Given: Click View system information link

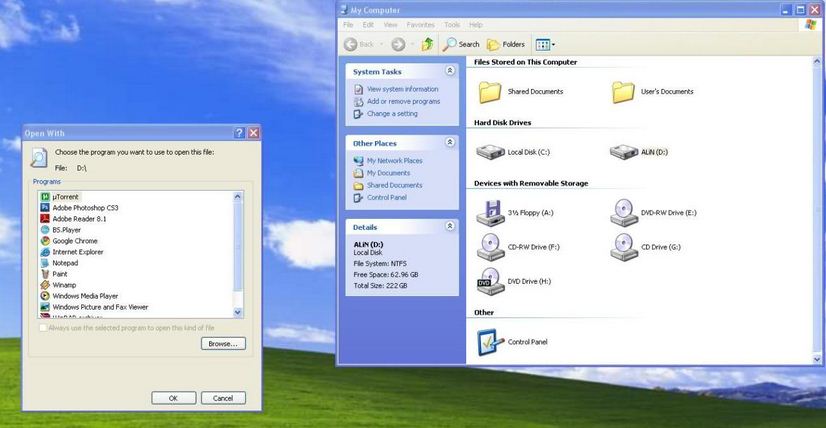Looking at the screenshot, I should (x=402, y=89).
